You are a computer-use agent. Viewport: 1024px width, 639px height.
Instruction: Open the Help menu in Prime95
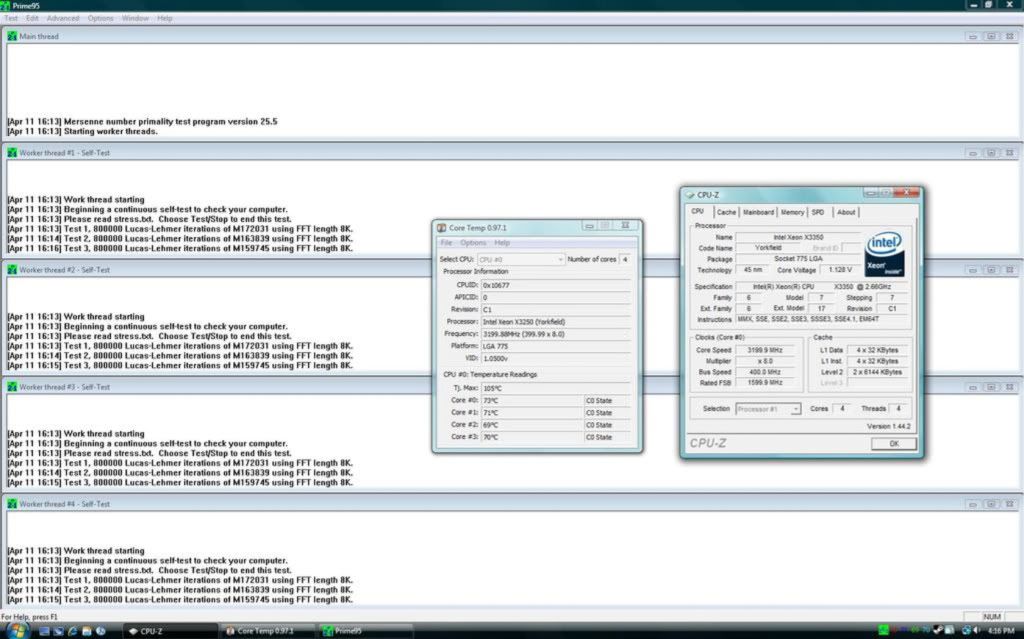point(165,18)
